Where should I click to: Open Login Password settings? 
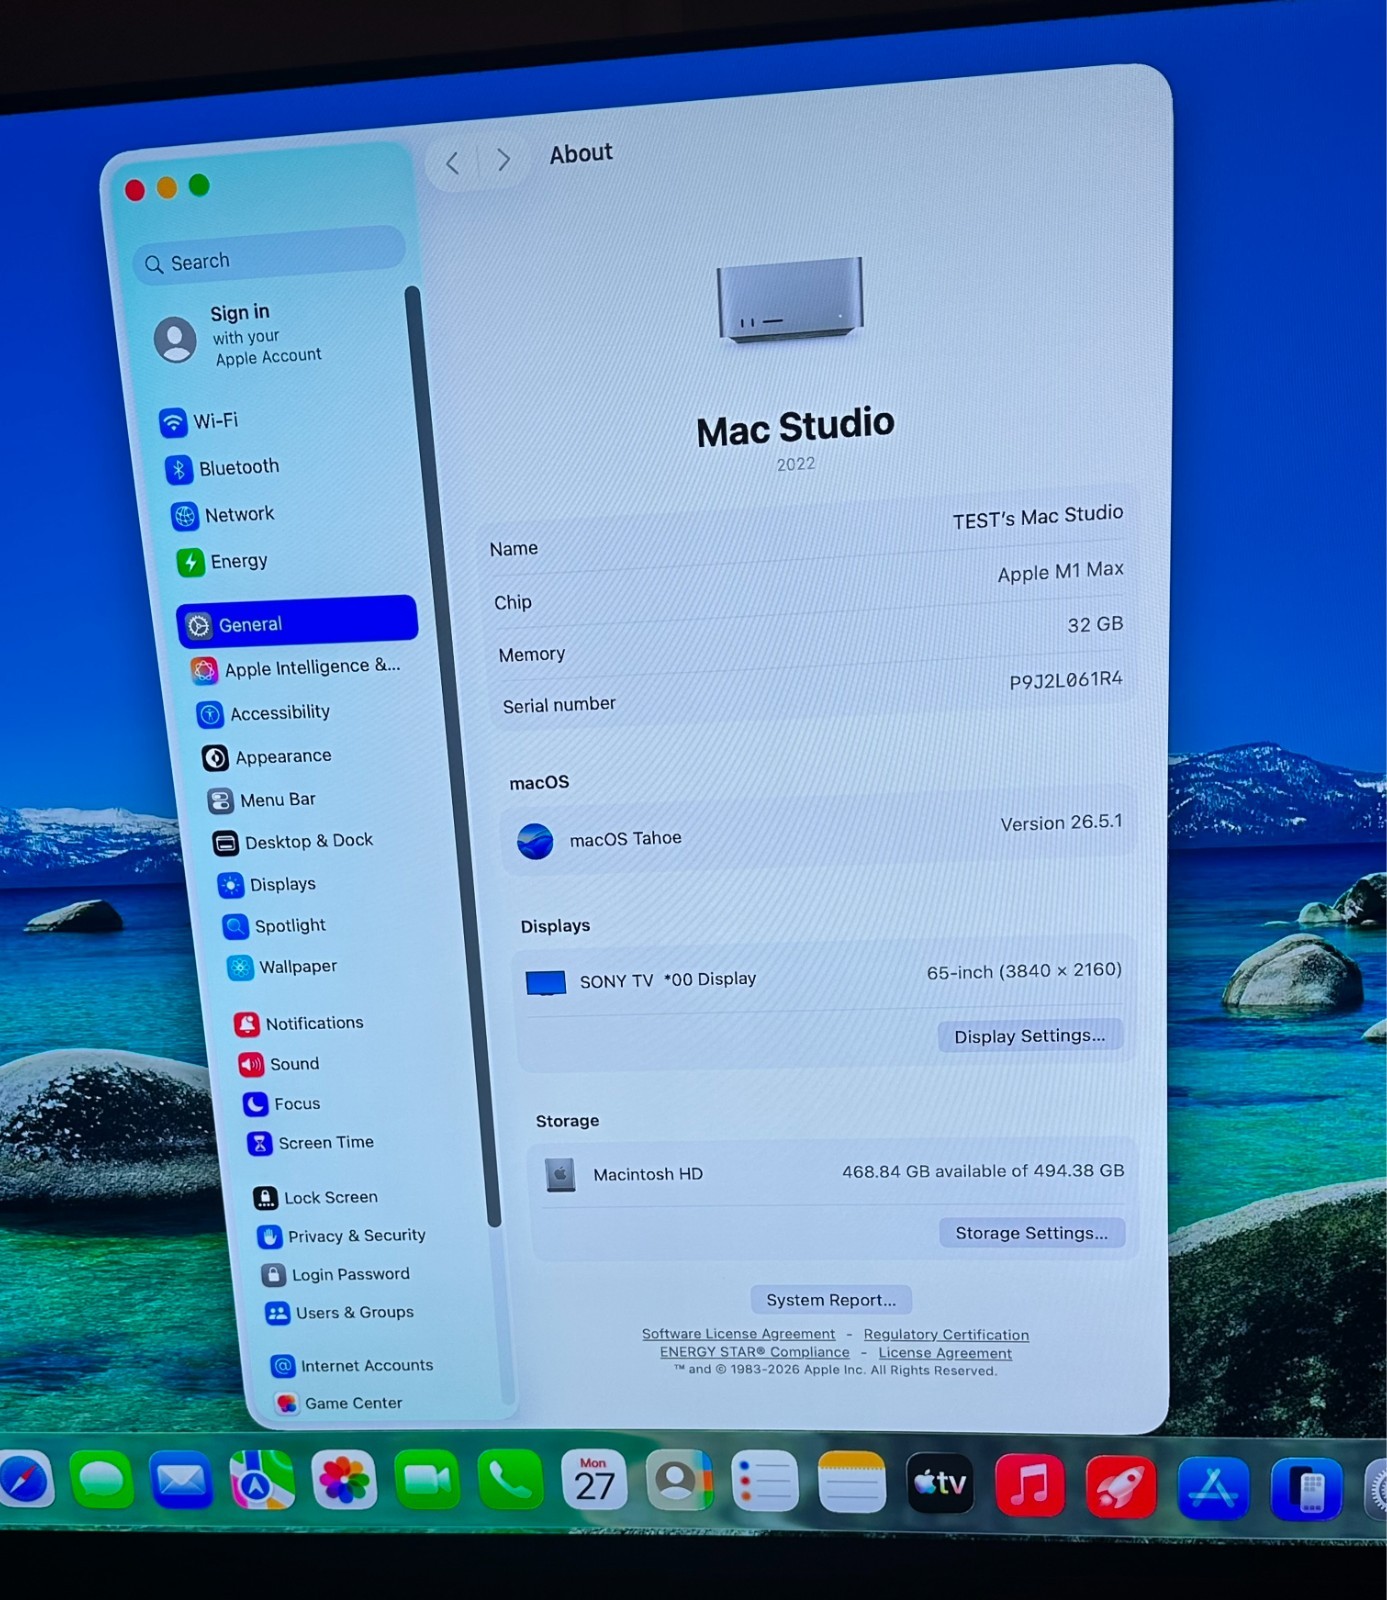tap(336, 1275)
